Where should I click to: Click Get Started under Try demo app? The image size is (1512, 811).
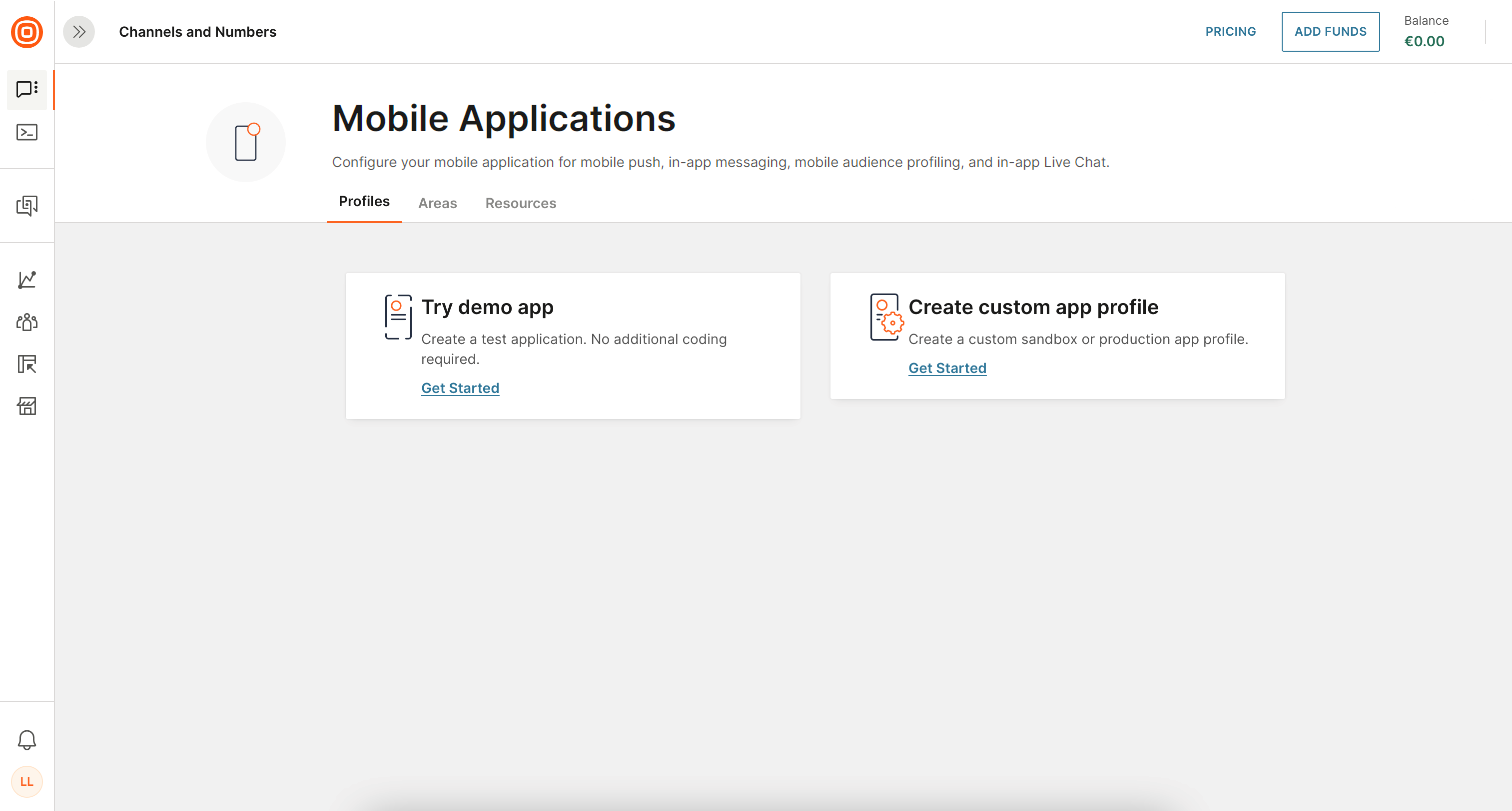tap(460, 388)
